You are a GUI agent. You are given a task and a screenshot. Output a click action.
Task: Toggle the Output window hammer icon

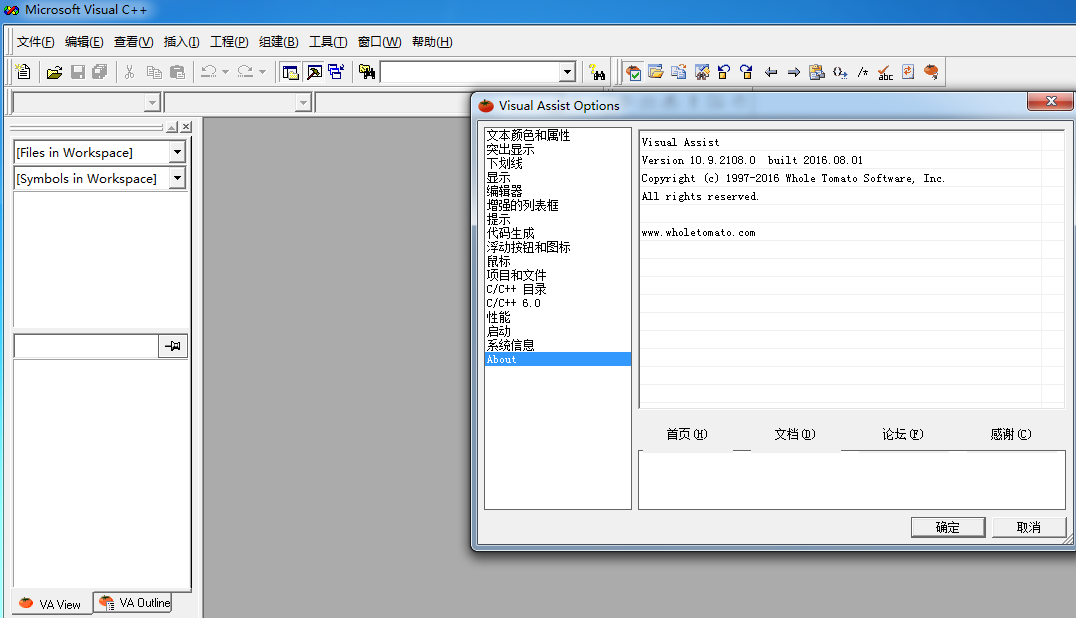(314, 72)
